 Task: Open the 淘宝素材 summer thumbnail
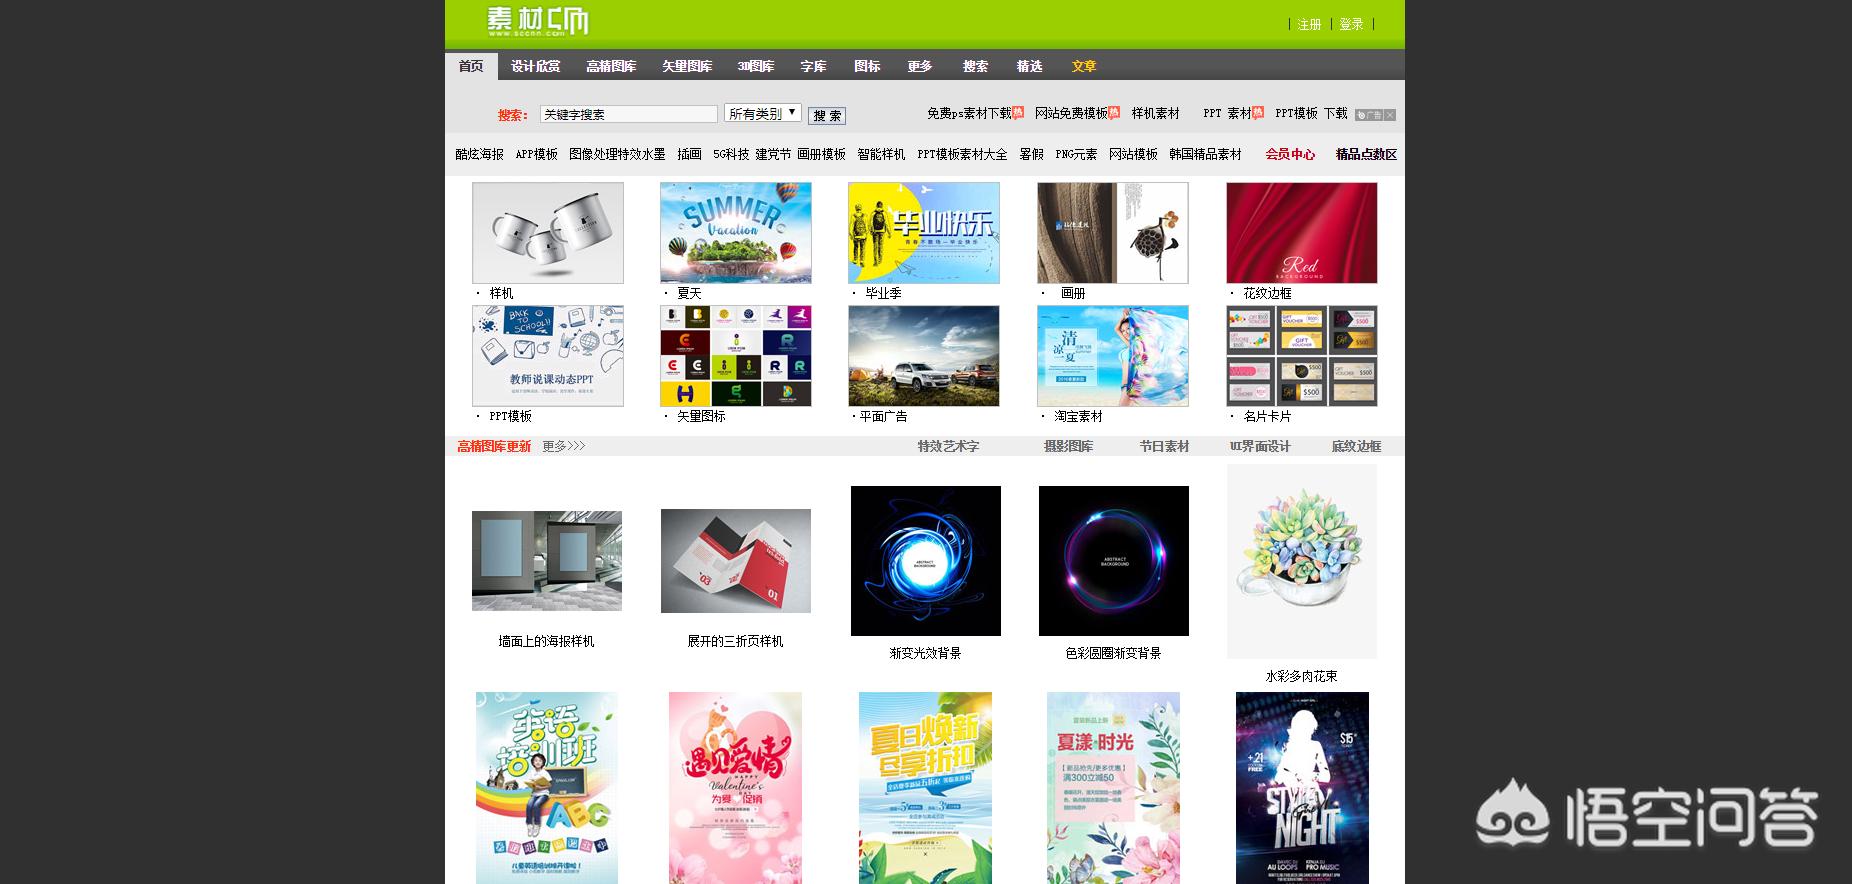[x=1113, y=356]
